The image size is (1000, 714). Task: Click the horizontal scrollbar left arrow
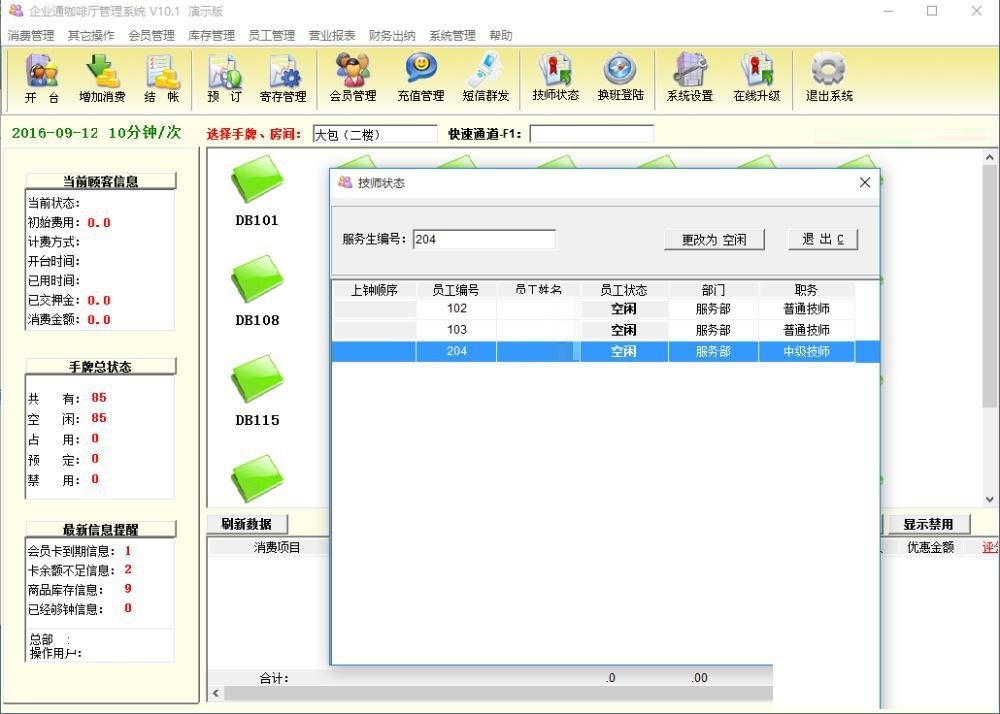(215, 693)
